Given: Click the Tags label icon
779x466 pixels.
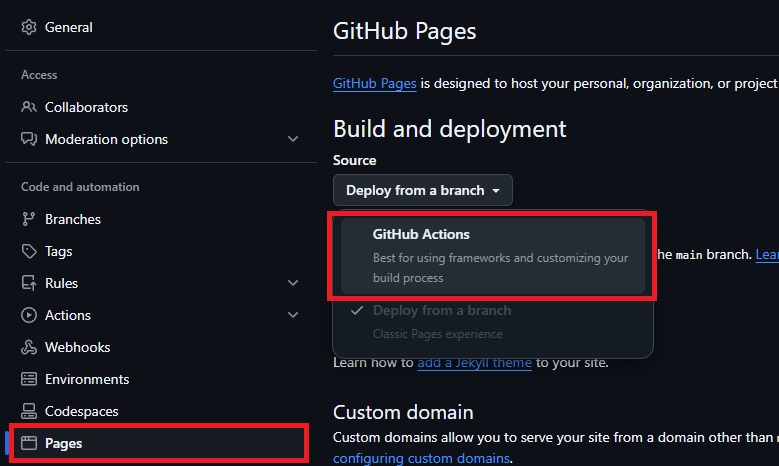Looking at the screenshot, I should click(x=29, y=251).
